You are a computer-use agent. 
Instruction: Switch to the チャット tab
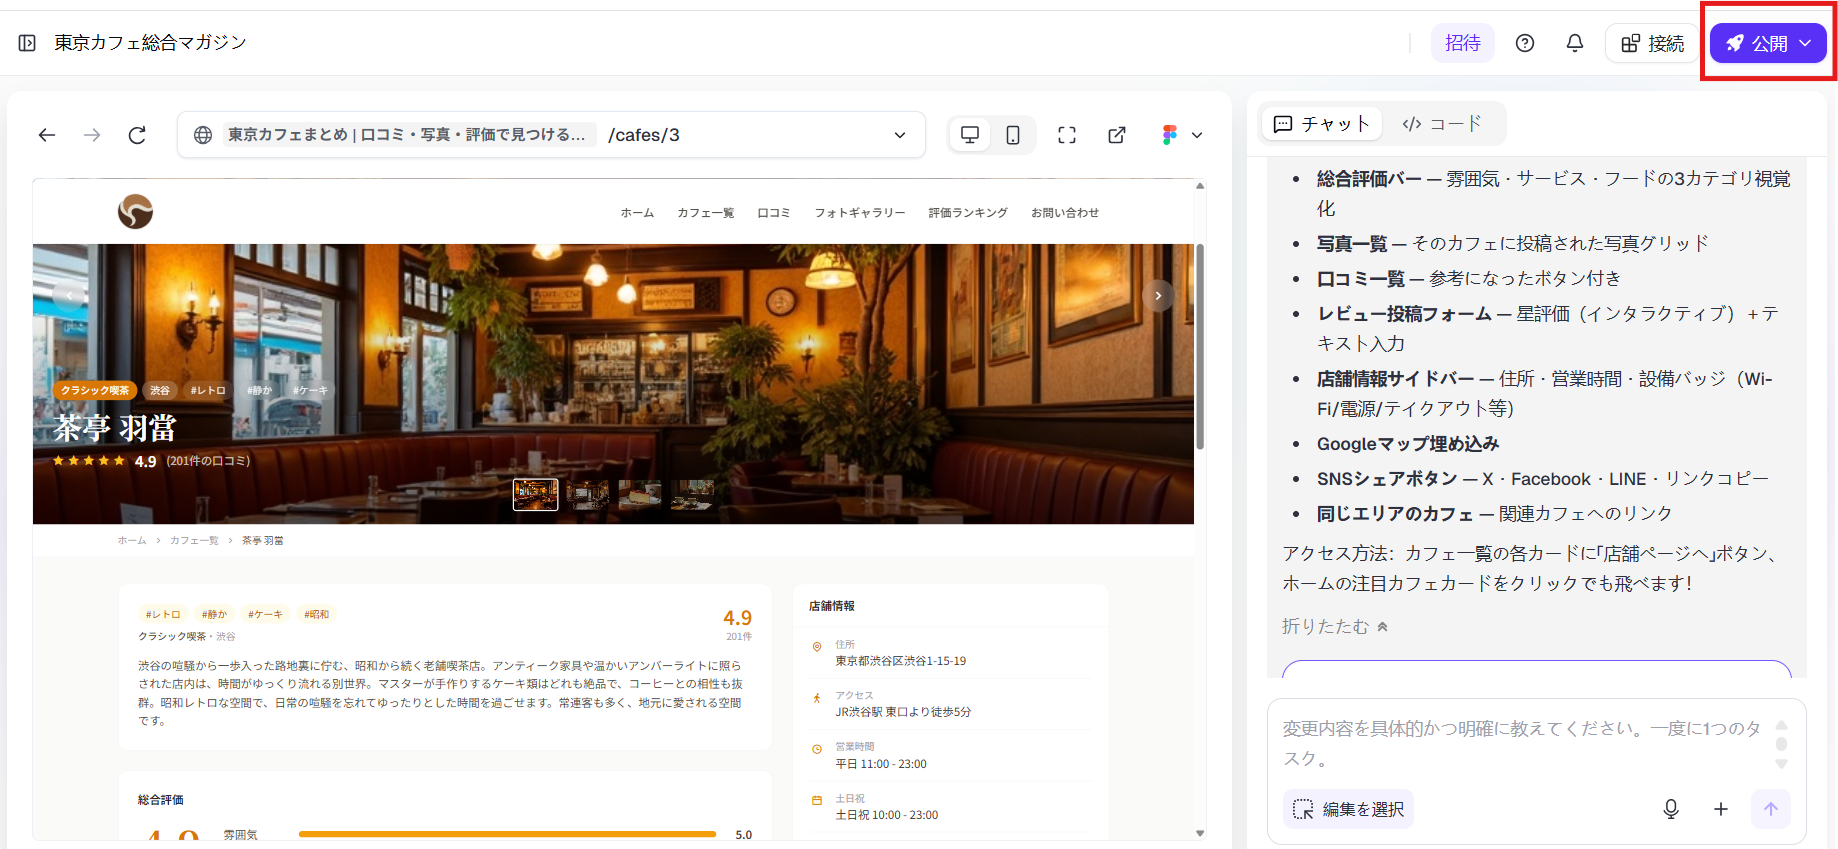1321,124
